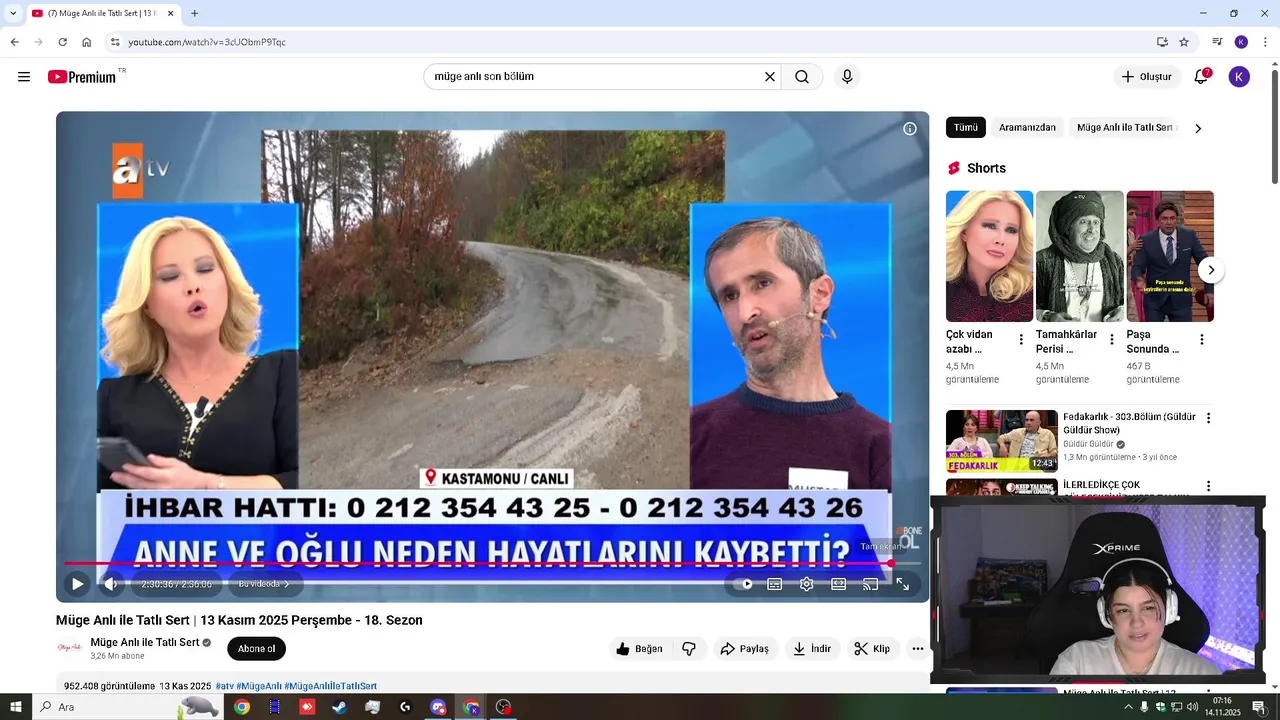Open tab search dropdown arrow

coord(13,13)
